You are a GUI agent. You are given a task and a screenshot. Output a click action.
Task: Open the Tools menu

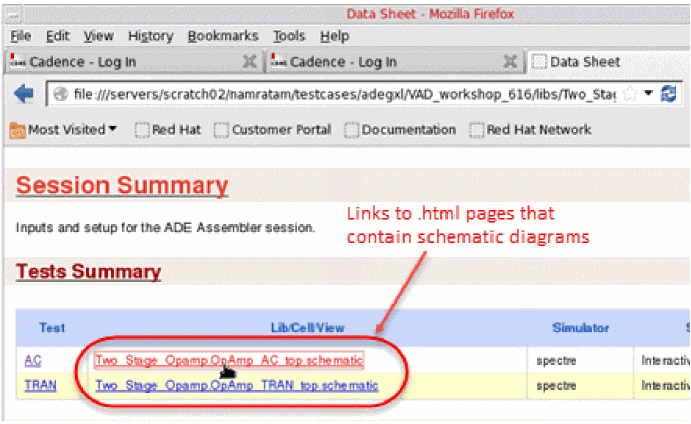[289, 36]
